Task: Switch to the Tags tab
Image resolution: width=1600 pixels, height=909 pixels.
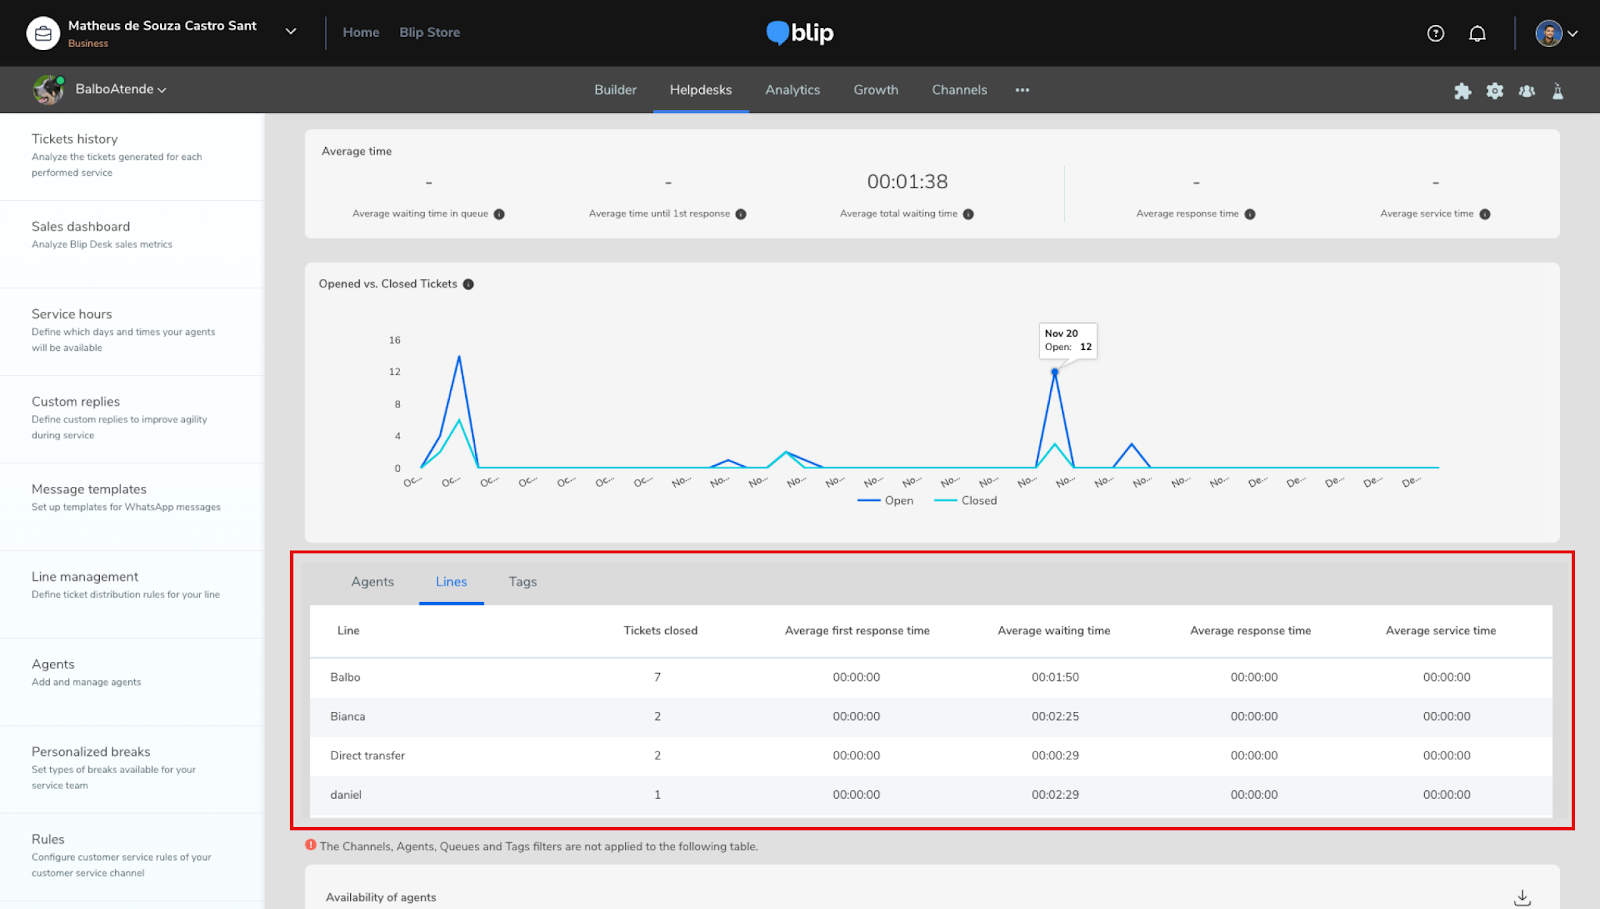Action: pos(522,582)
